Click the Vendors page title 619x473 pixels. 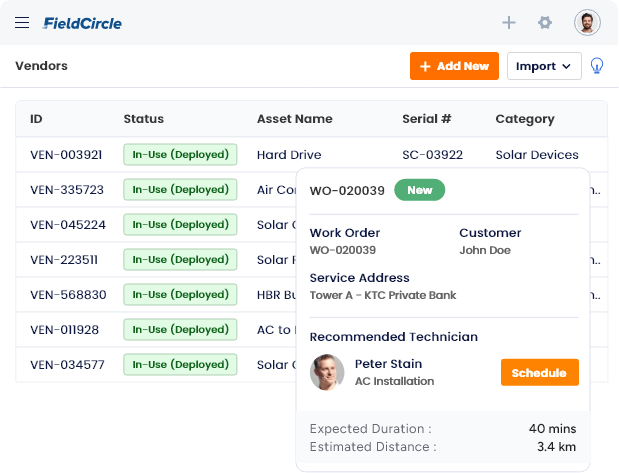(41, 66)
